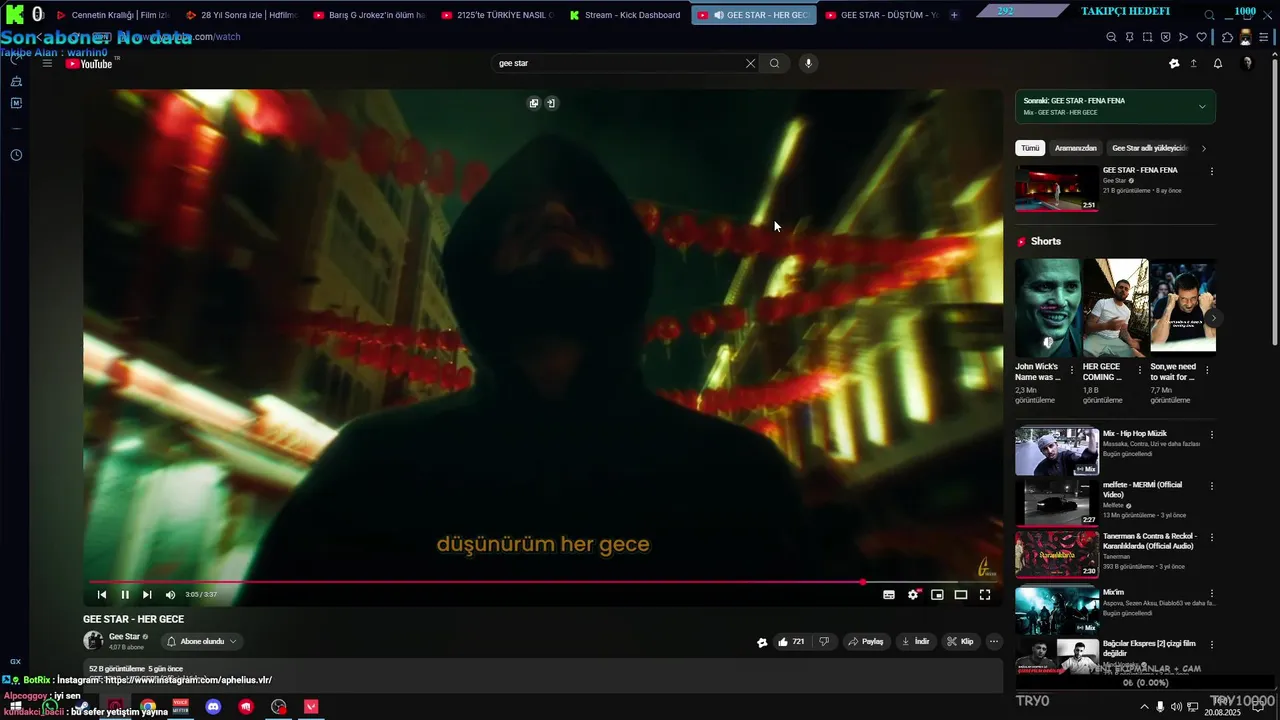Click the page vertical scrollbar
This screenshot has width=1280, height=720.
(x=1274, y=200)
